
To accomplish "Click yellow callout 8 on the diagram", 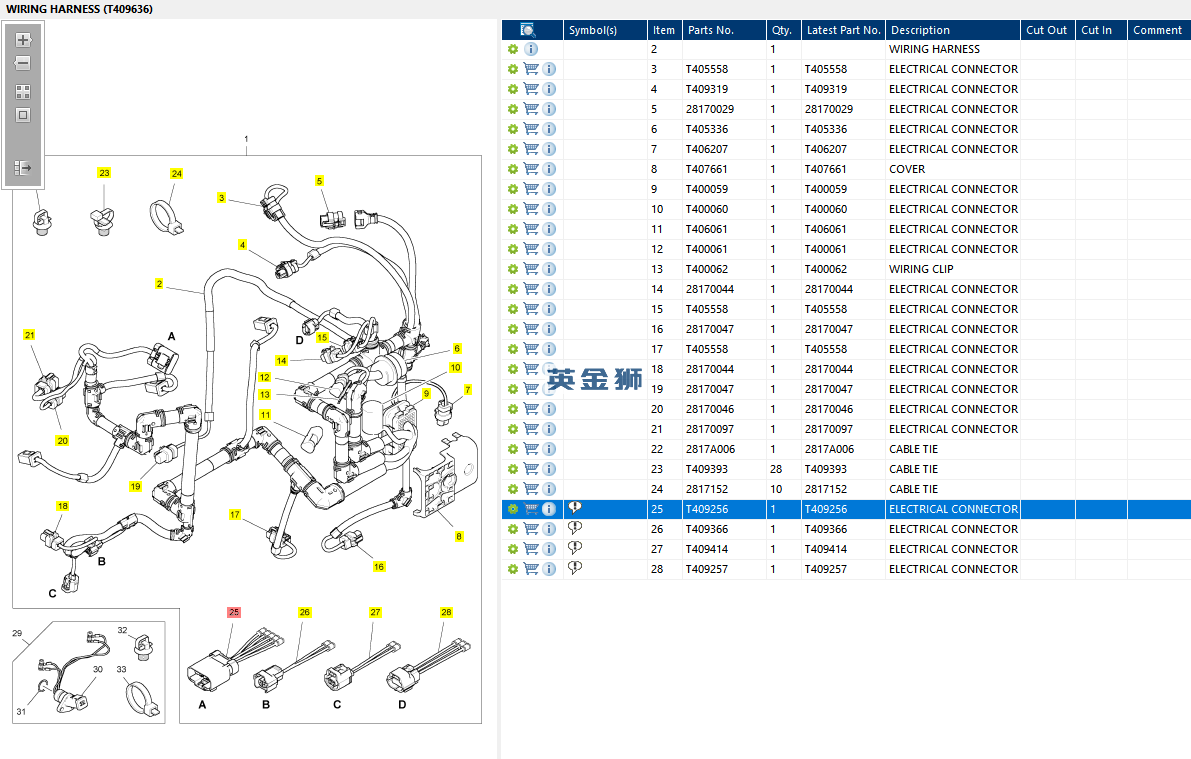I will tap(459, 537).
